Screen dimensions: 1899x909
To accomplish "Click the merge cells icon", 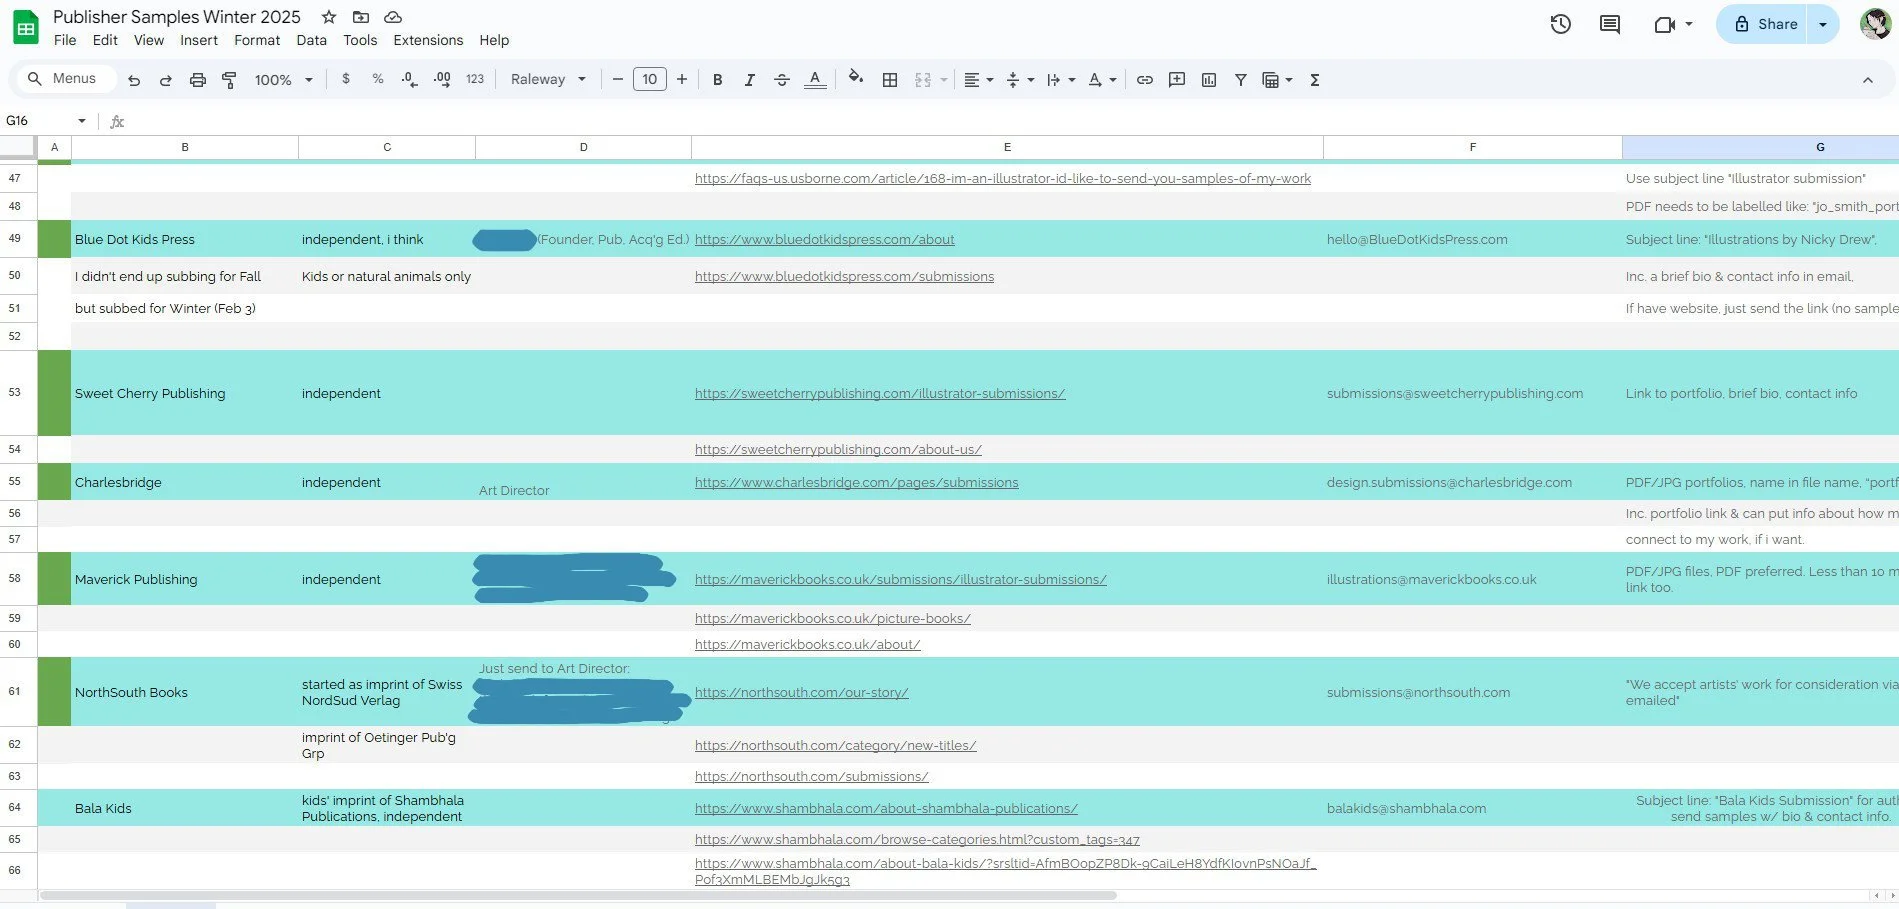I will (923, 80).
